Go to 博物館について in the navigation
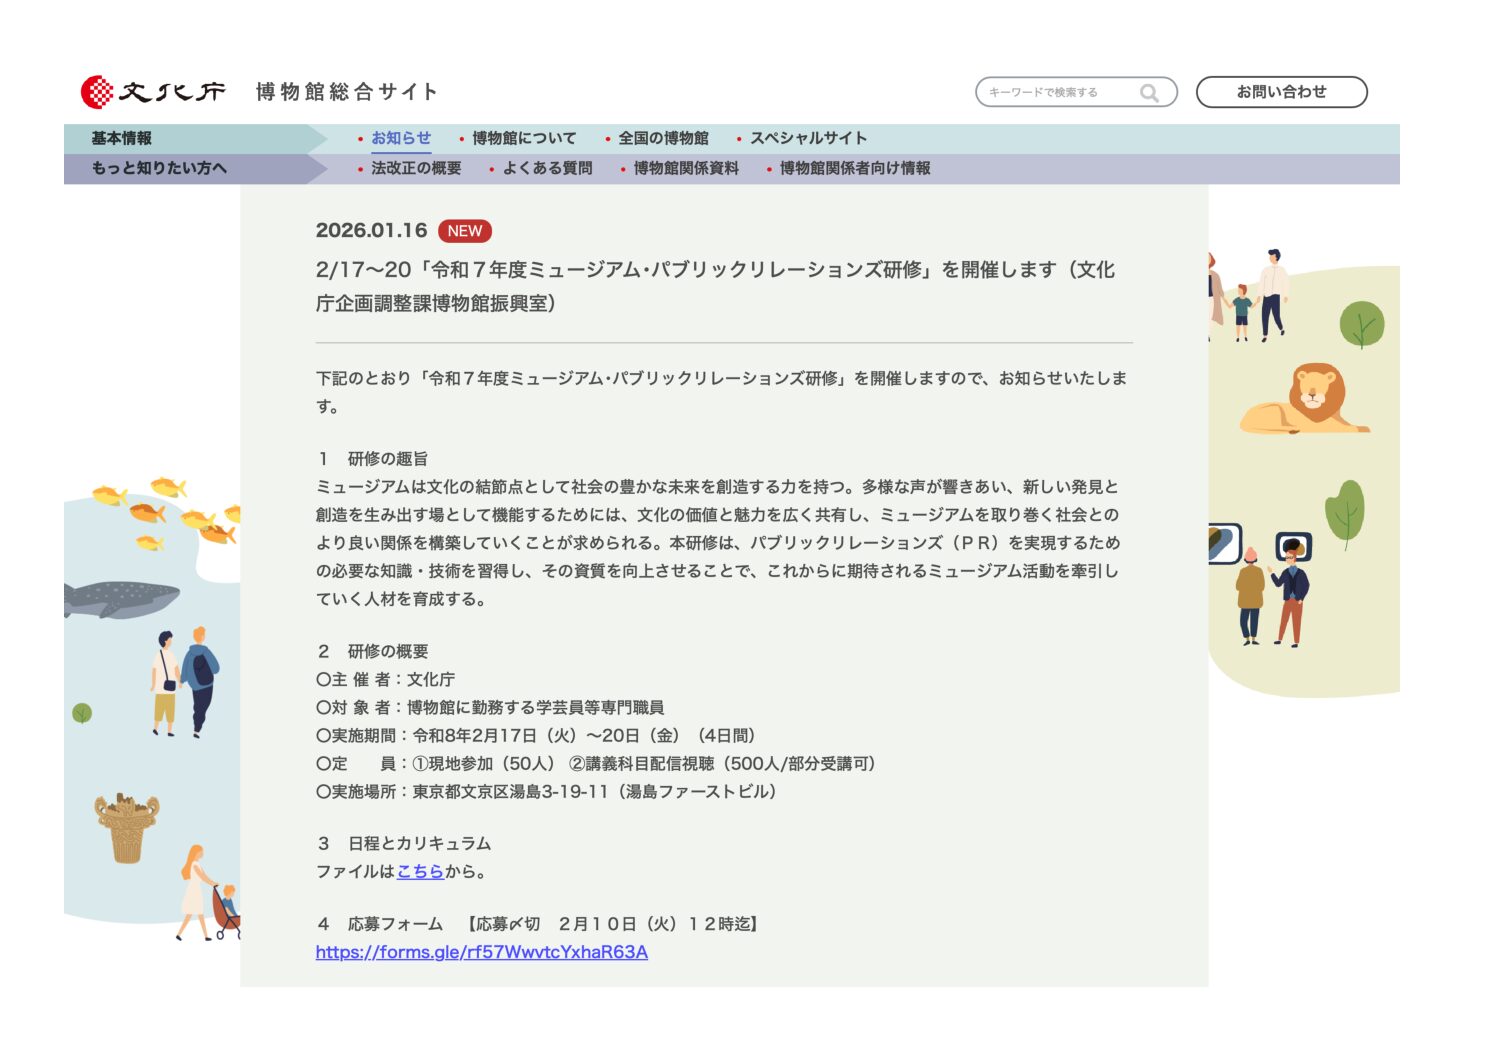Screen dimensions: 1497x1058 [x=524, y=139]
